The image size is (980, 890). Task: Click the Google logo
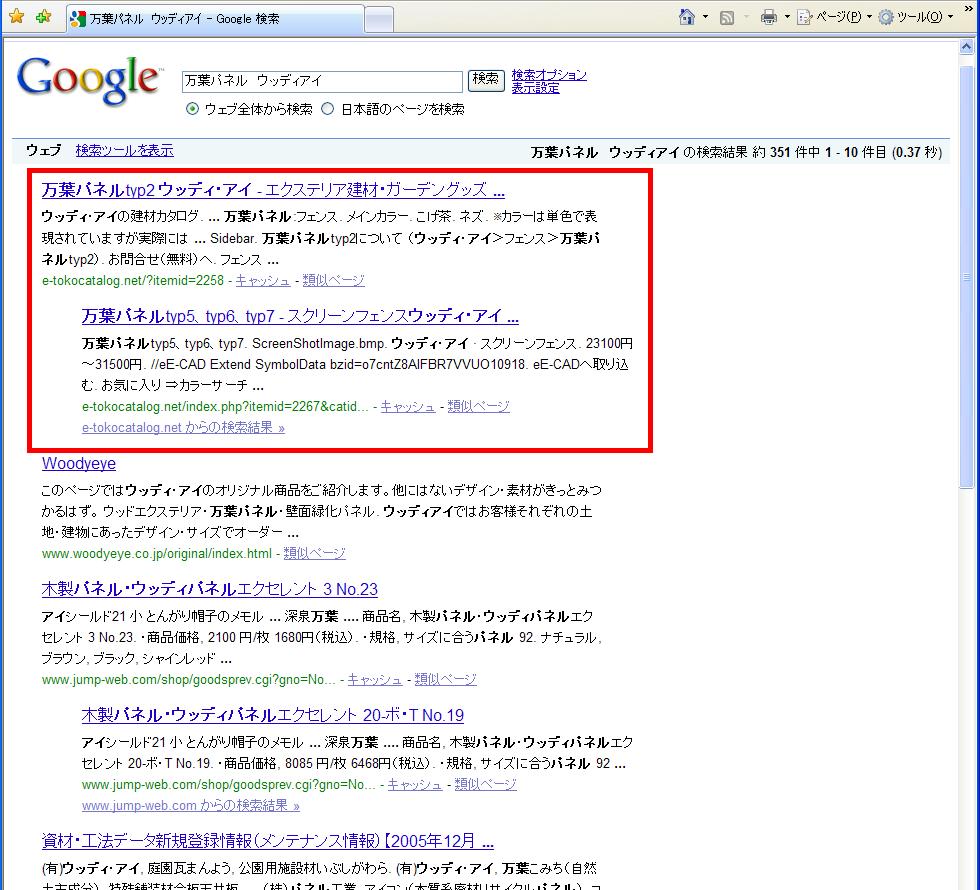tap(88, 80)
